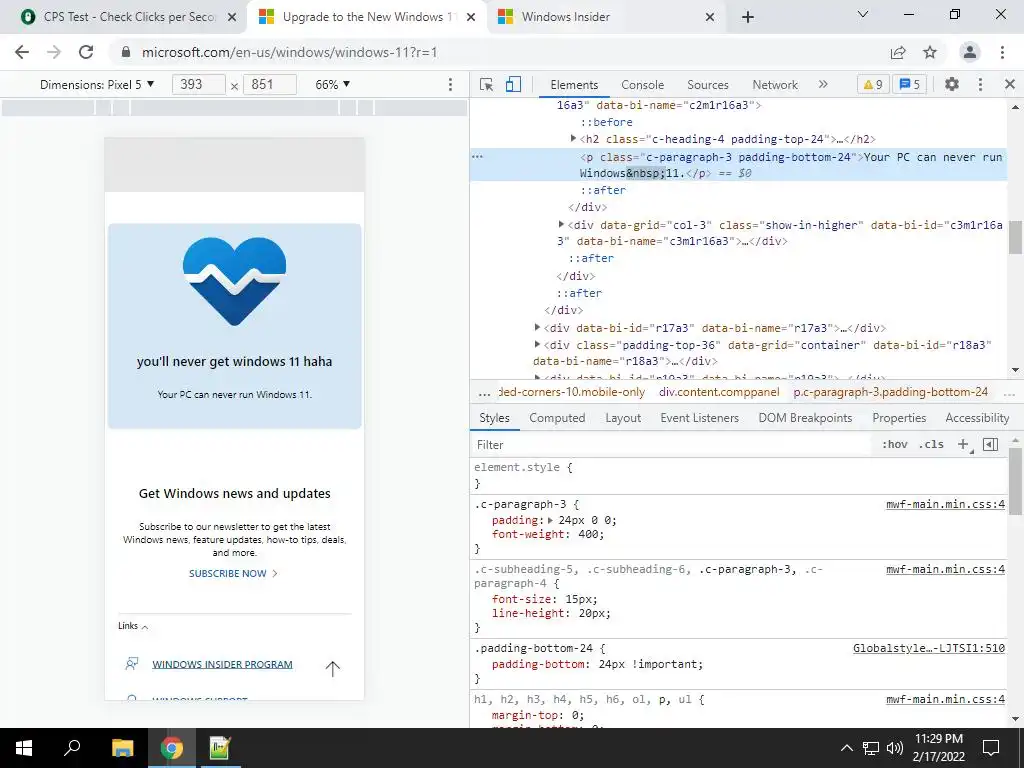The height and width of the screenshot is (768, 1024).
Task: Add new style rule plus icon
Action: click(x=963, y=445)
